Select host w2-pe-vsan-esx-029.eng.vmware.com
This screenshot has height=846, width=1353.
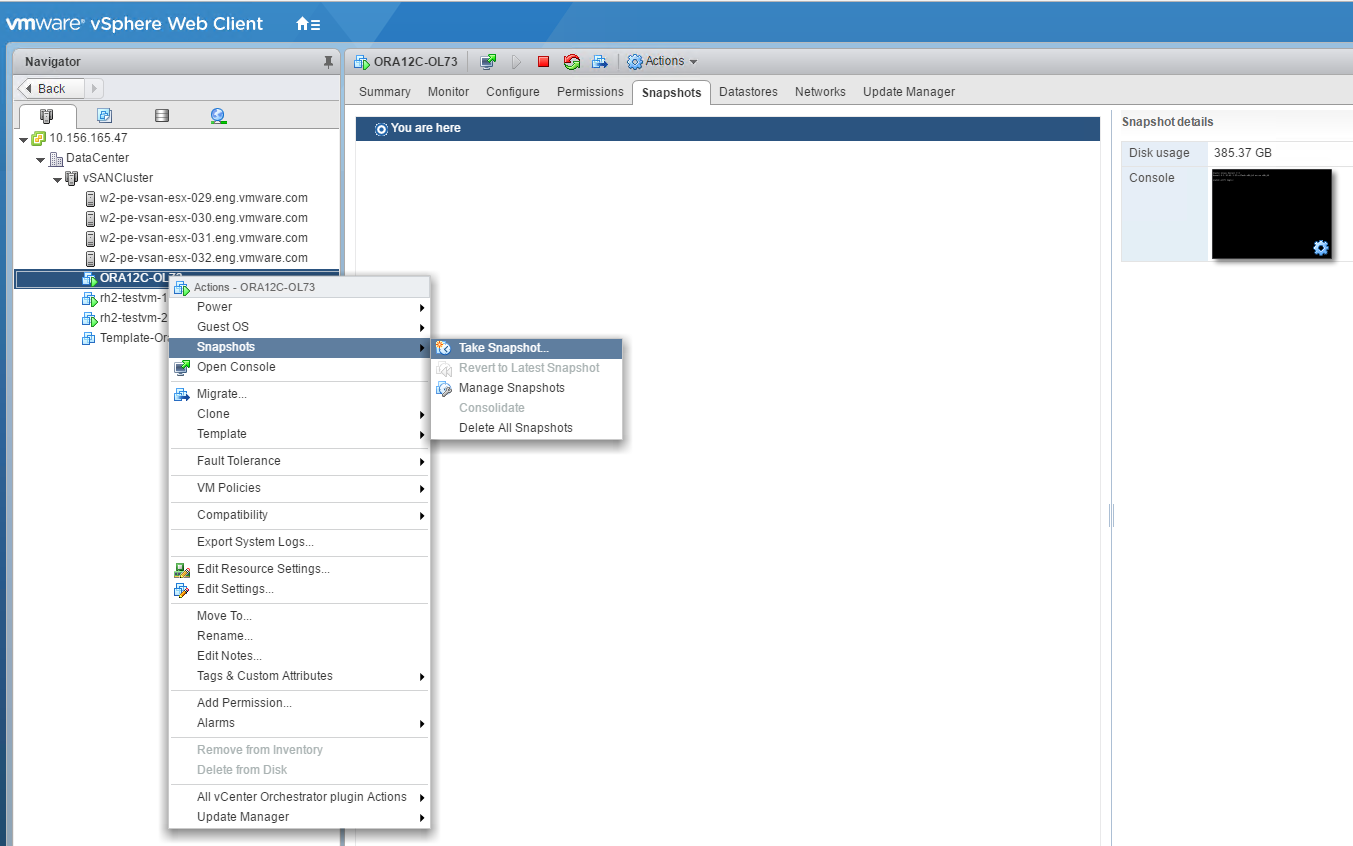[x=204, y=198]
